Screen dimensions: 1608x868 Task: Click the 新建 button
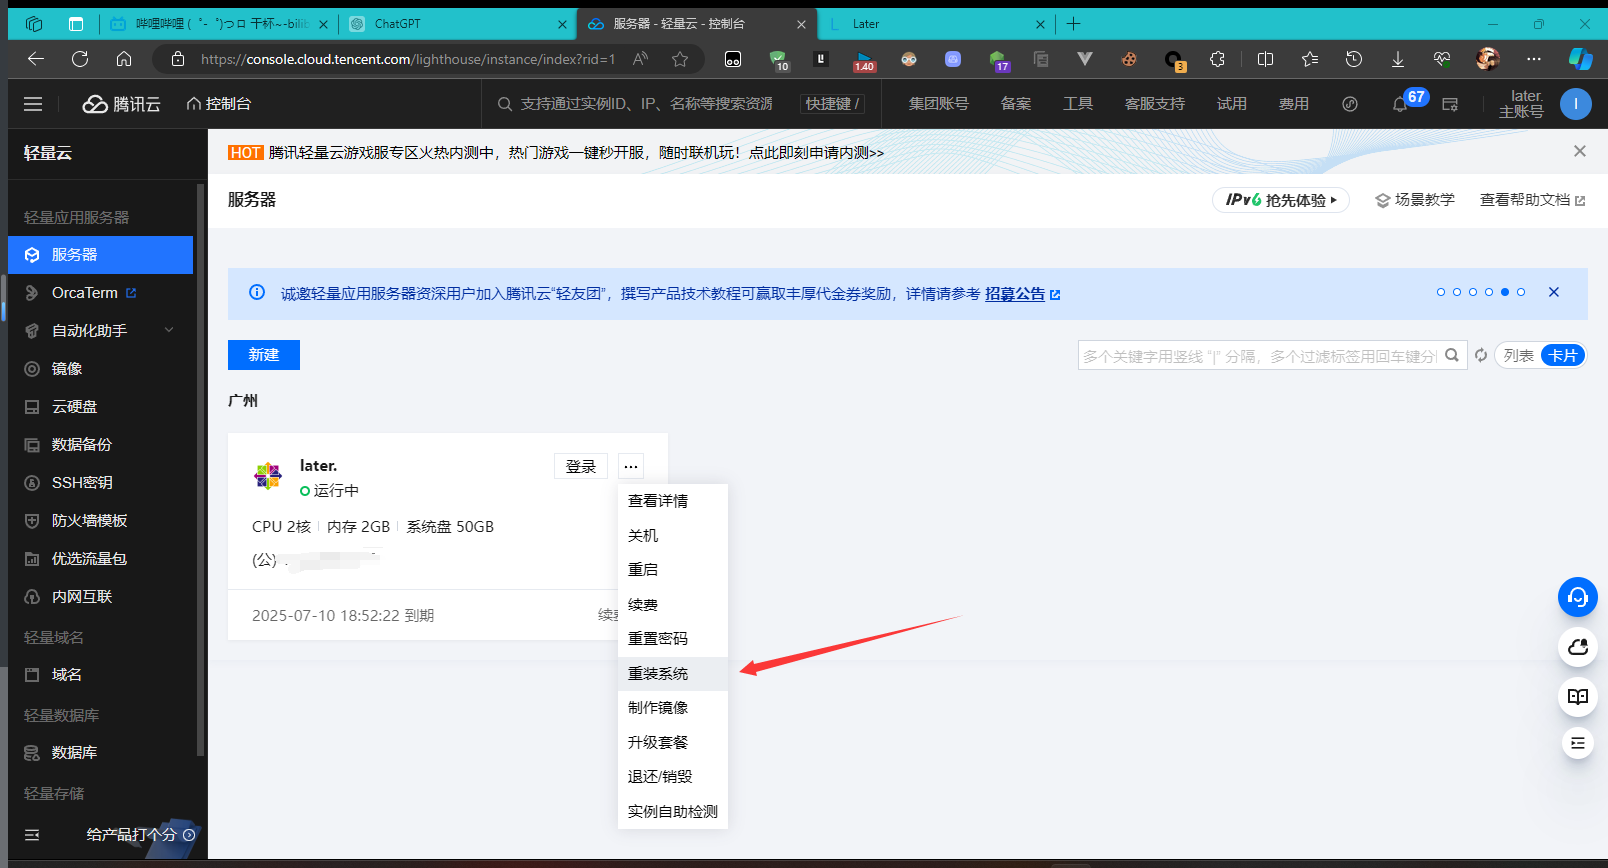coord(264,355)
